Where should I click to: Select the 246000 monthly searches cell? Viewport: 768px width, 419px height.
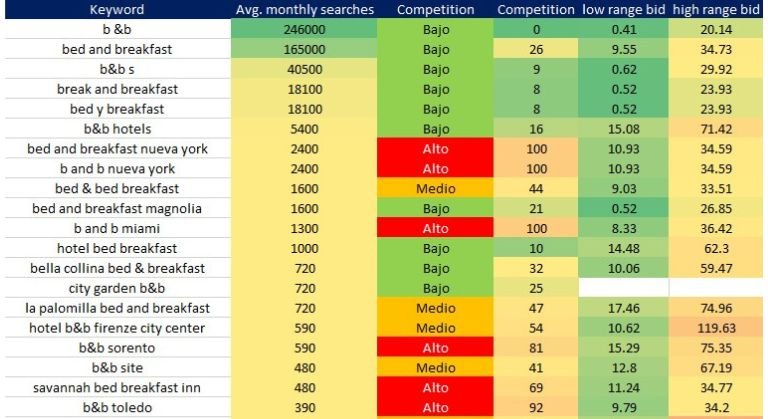pos(304,30)
